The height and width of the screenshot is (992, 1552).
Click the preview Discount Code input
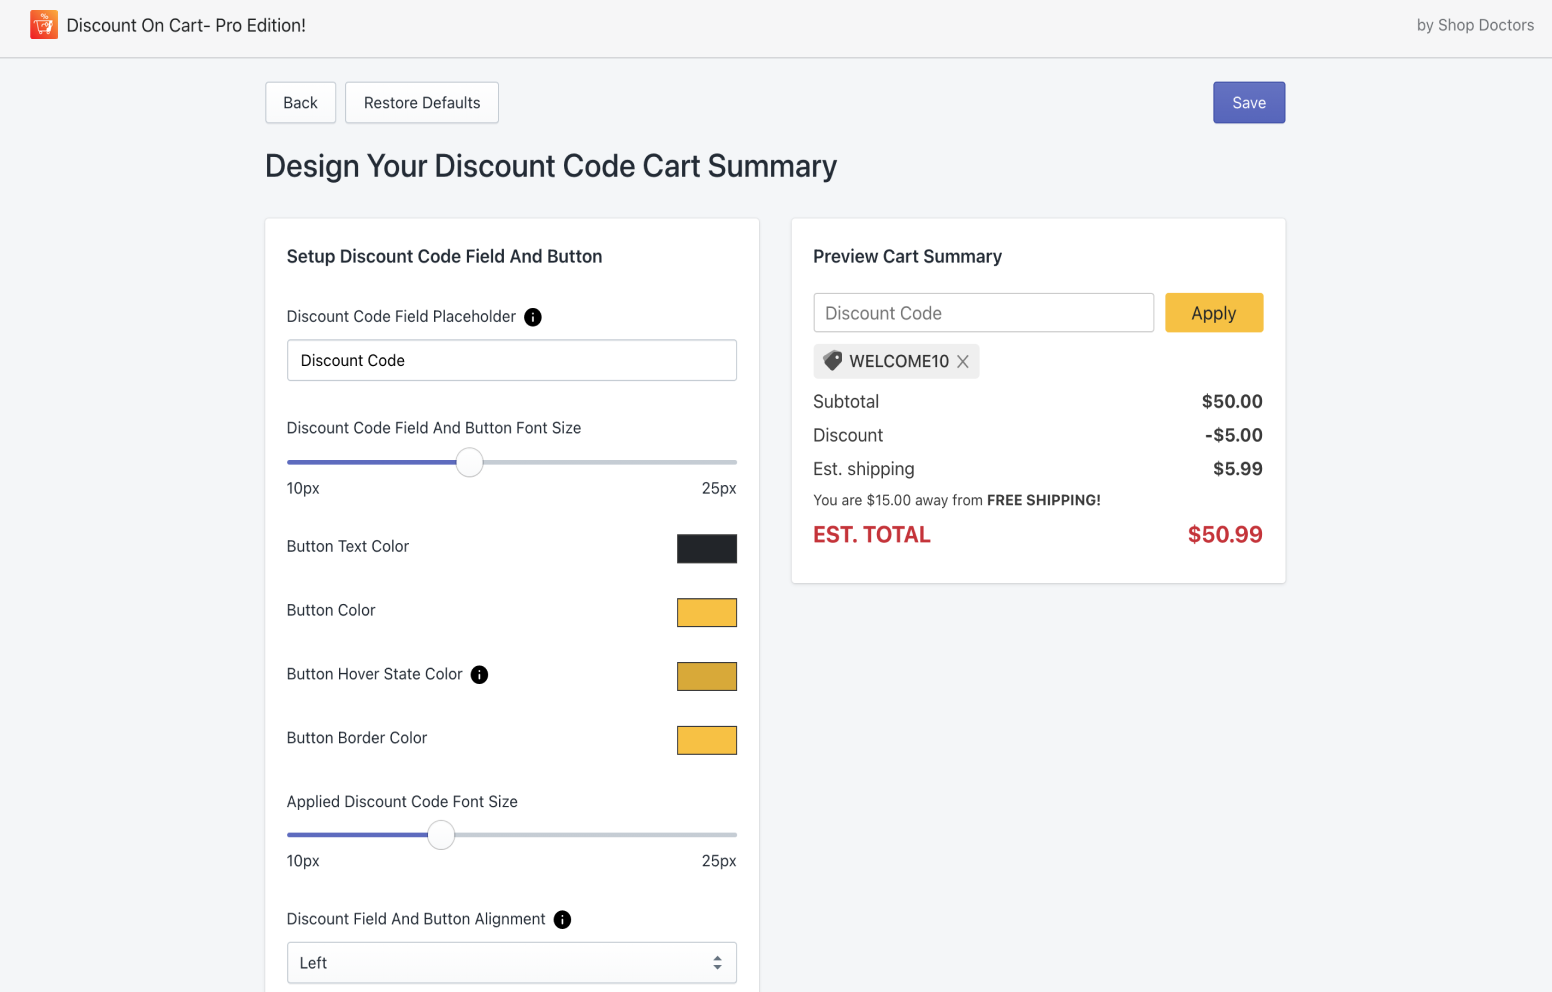pyautogui.click(x=983, y=313)
